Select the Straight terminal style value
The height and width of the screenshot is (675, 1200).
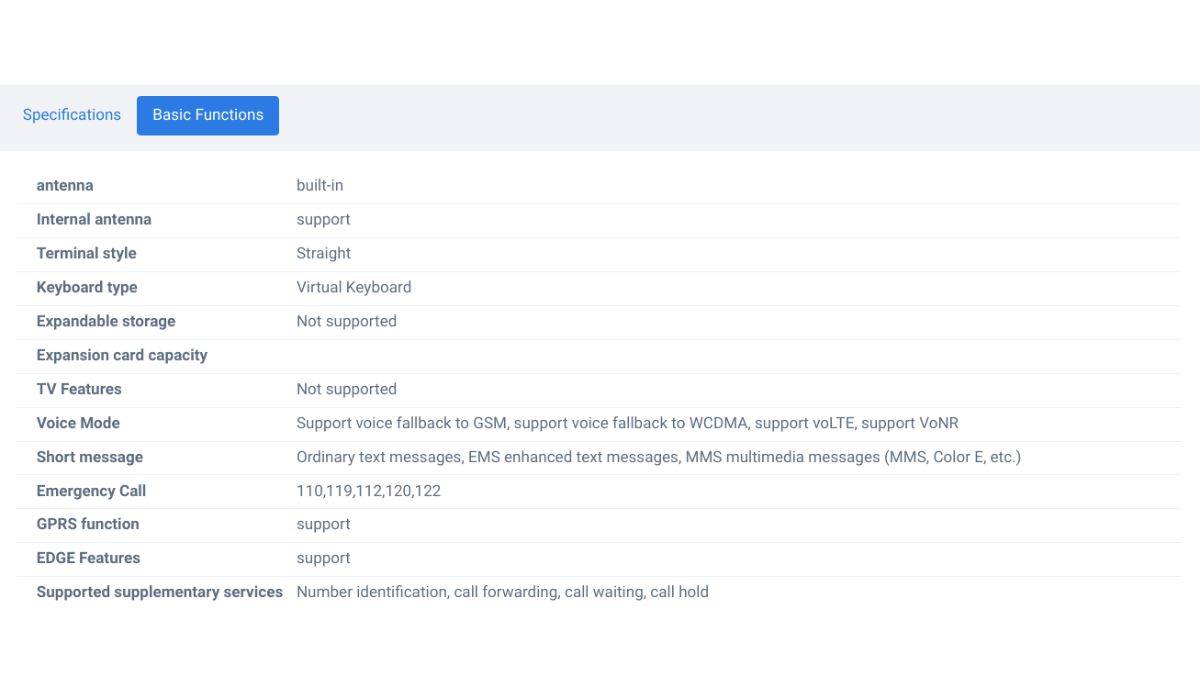pyautogui.click(x=323, y=254)
